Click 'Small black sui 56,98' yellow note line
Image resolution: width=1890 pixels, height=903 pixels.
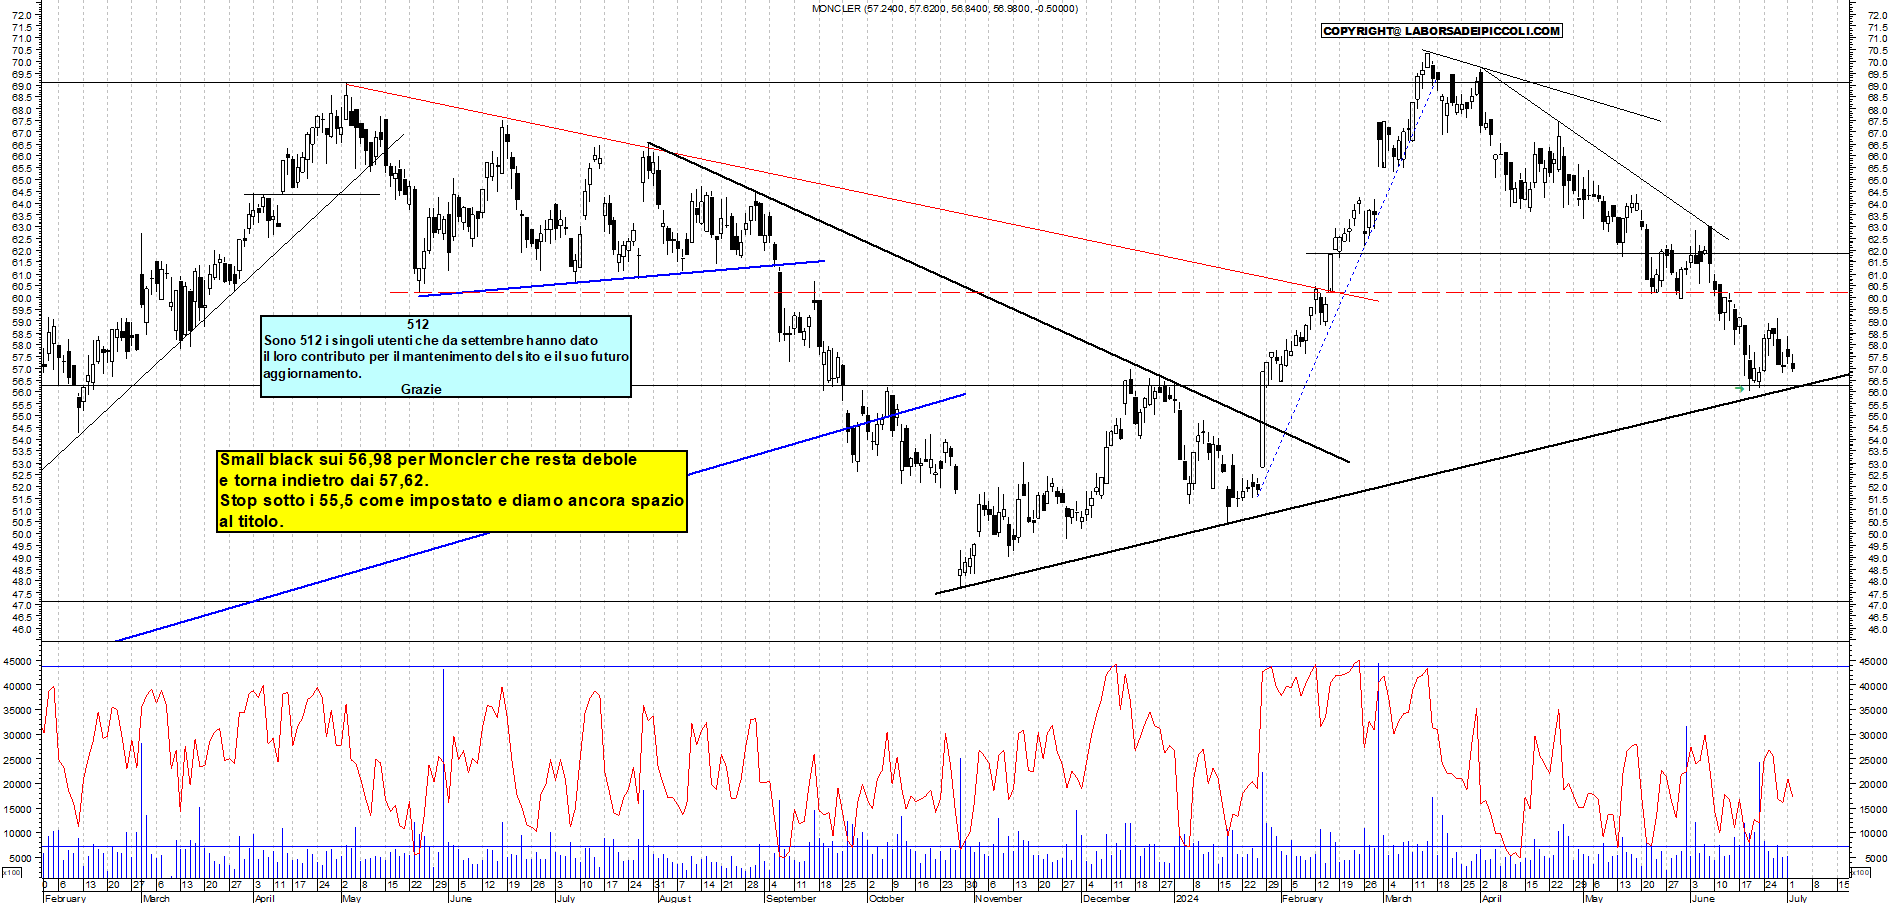pos(428,460)
